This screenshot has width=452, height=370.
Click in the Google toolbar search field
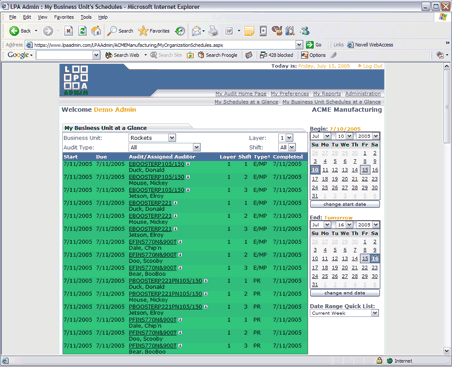point(64,55)
